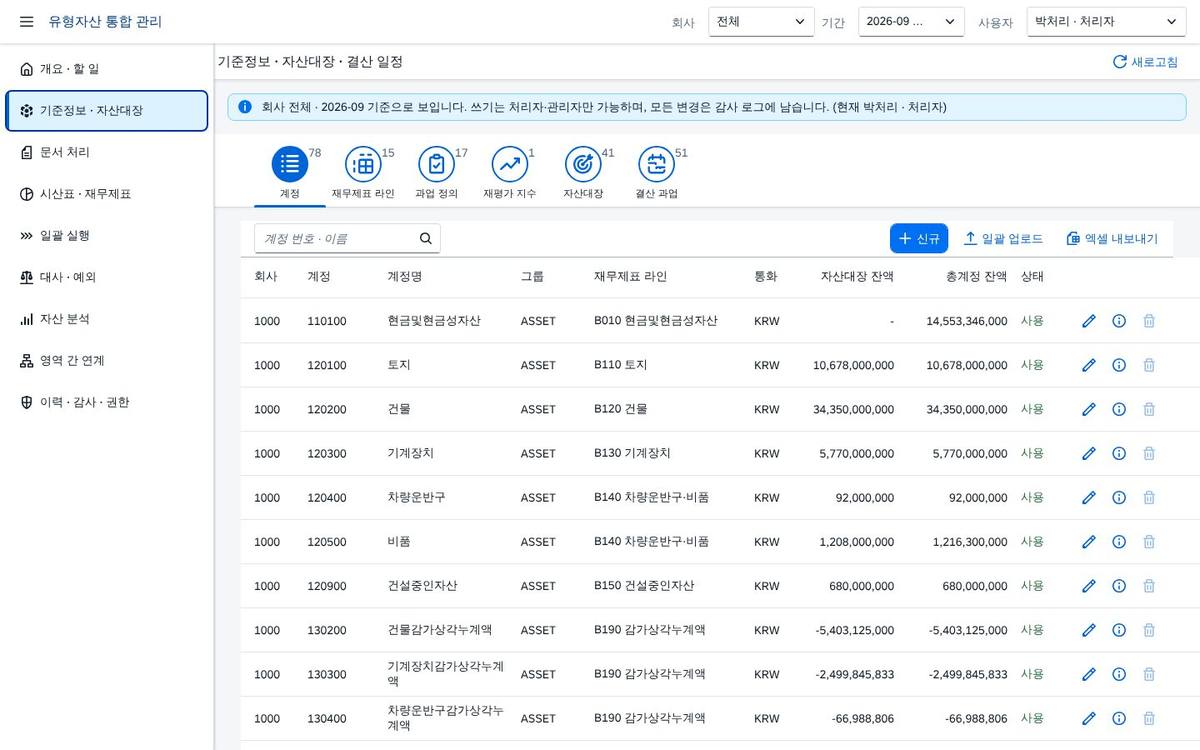The image size is (1200, 750).
Task: Show info for the 120300 기계장치 account
Action: pyautogui.click(x=1119, y=453)
